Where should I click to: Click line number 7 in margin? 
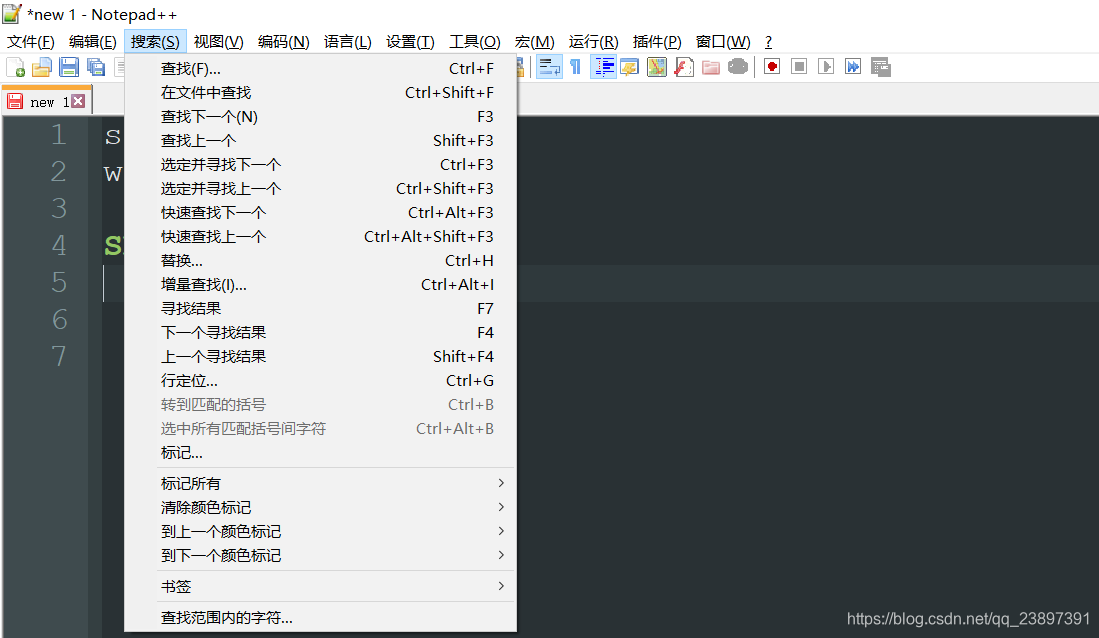59,356
